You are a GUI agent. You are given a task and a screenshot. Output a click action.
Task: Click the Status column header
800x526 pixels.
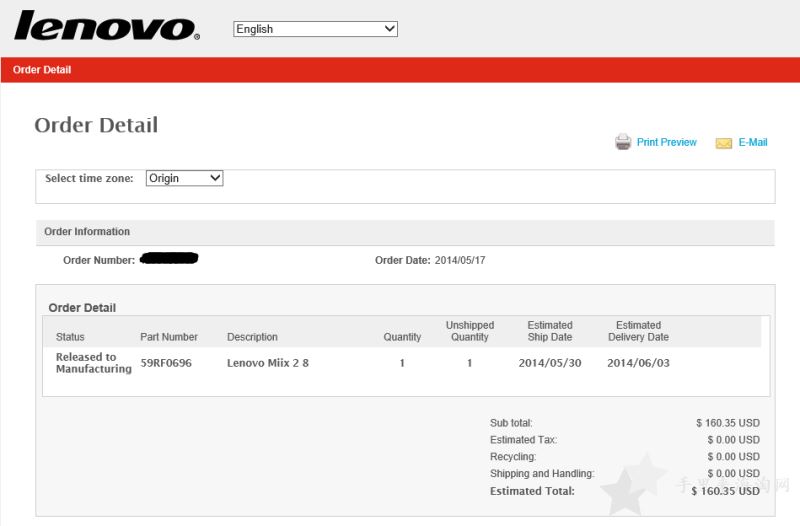point(70,337)
